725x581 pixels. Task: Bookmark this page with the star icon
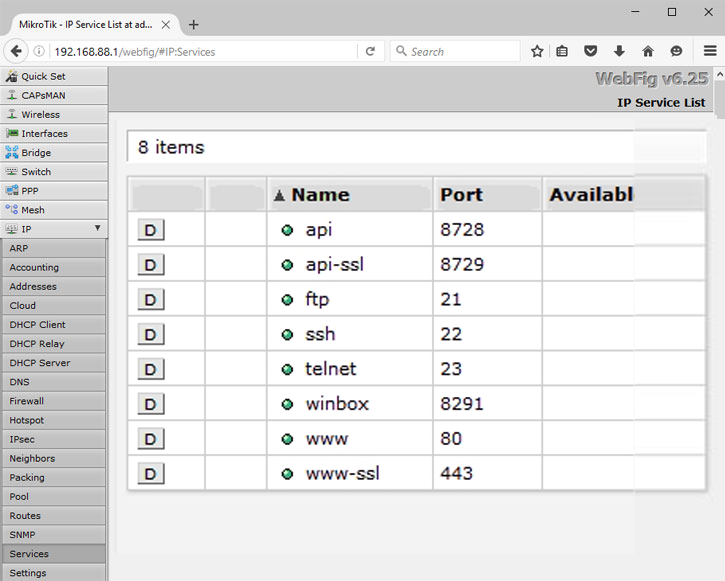point(537,51)
